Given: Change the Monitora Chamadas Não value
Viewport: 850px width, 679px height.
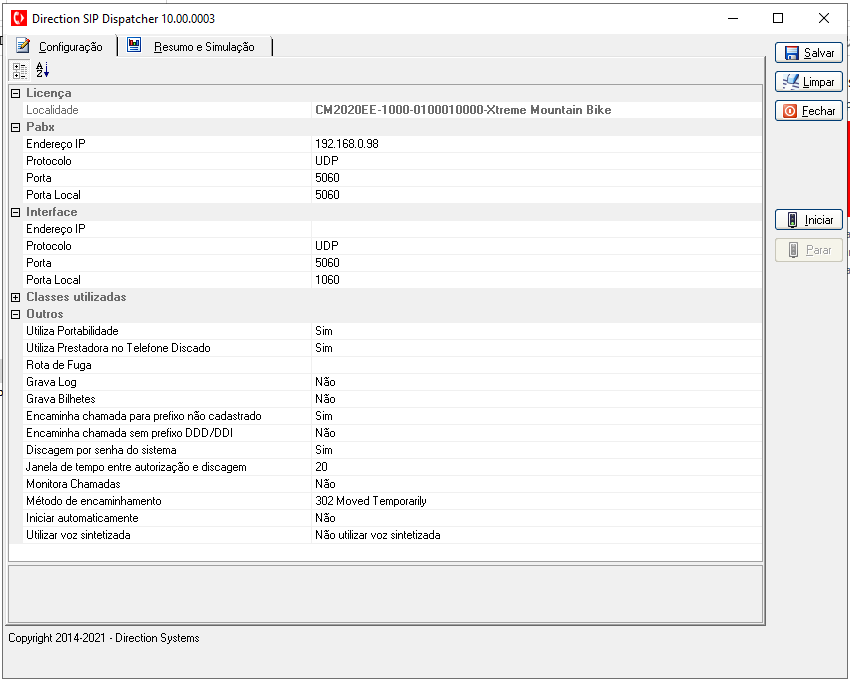Looking at the screenshot, I should (537, 484).
